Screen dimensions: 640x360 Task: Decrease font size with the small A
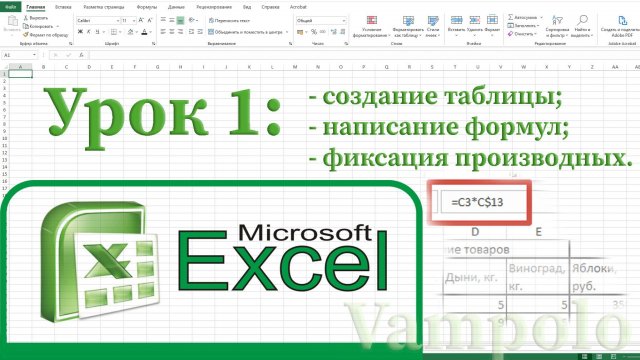150,20
